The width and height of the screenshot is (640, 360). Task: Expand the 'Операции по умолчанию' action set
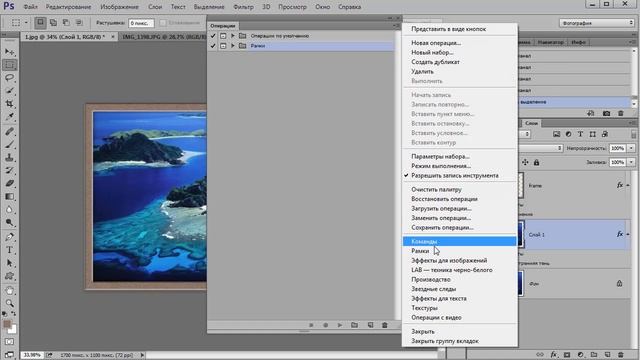pos(233,36)
